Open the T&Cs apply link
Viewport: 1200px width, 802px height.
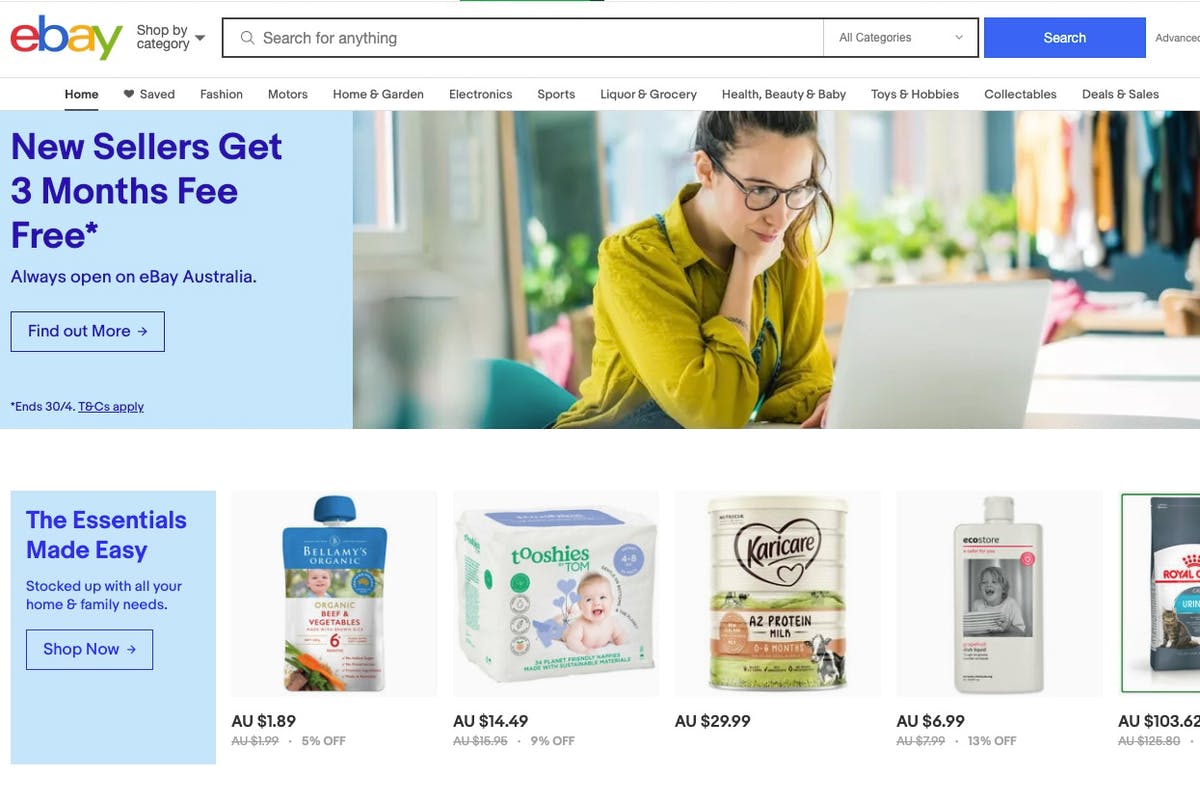click(x=111, y=407)
